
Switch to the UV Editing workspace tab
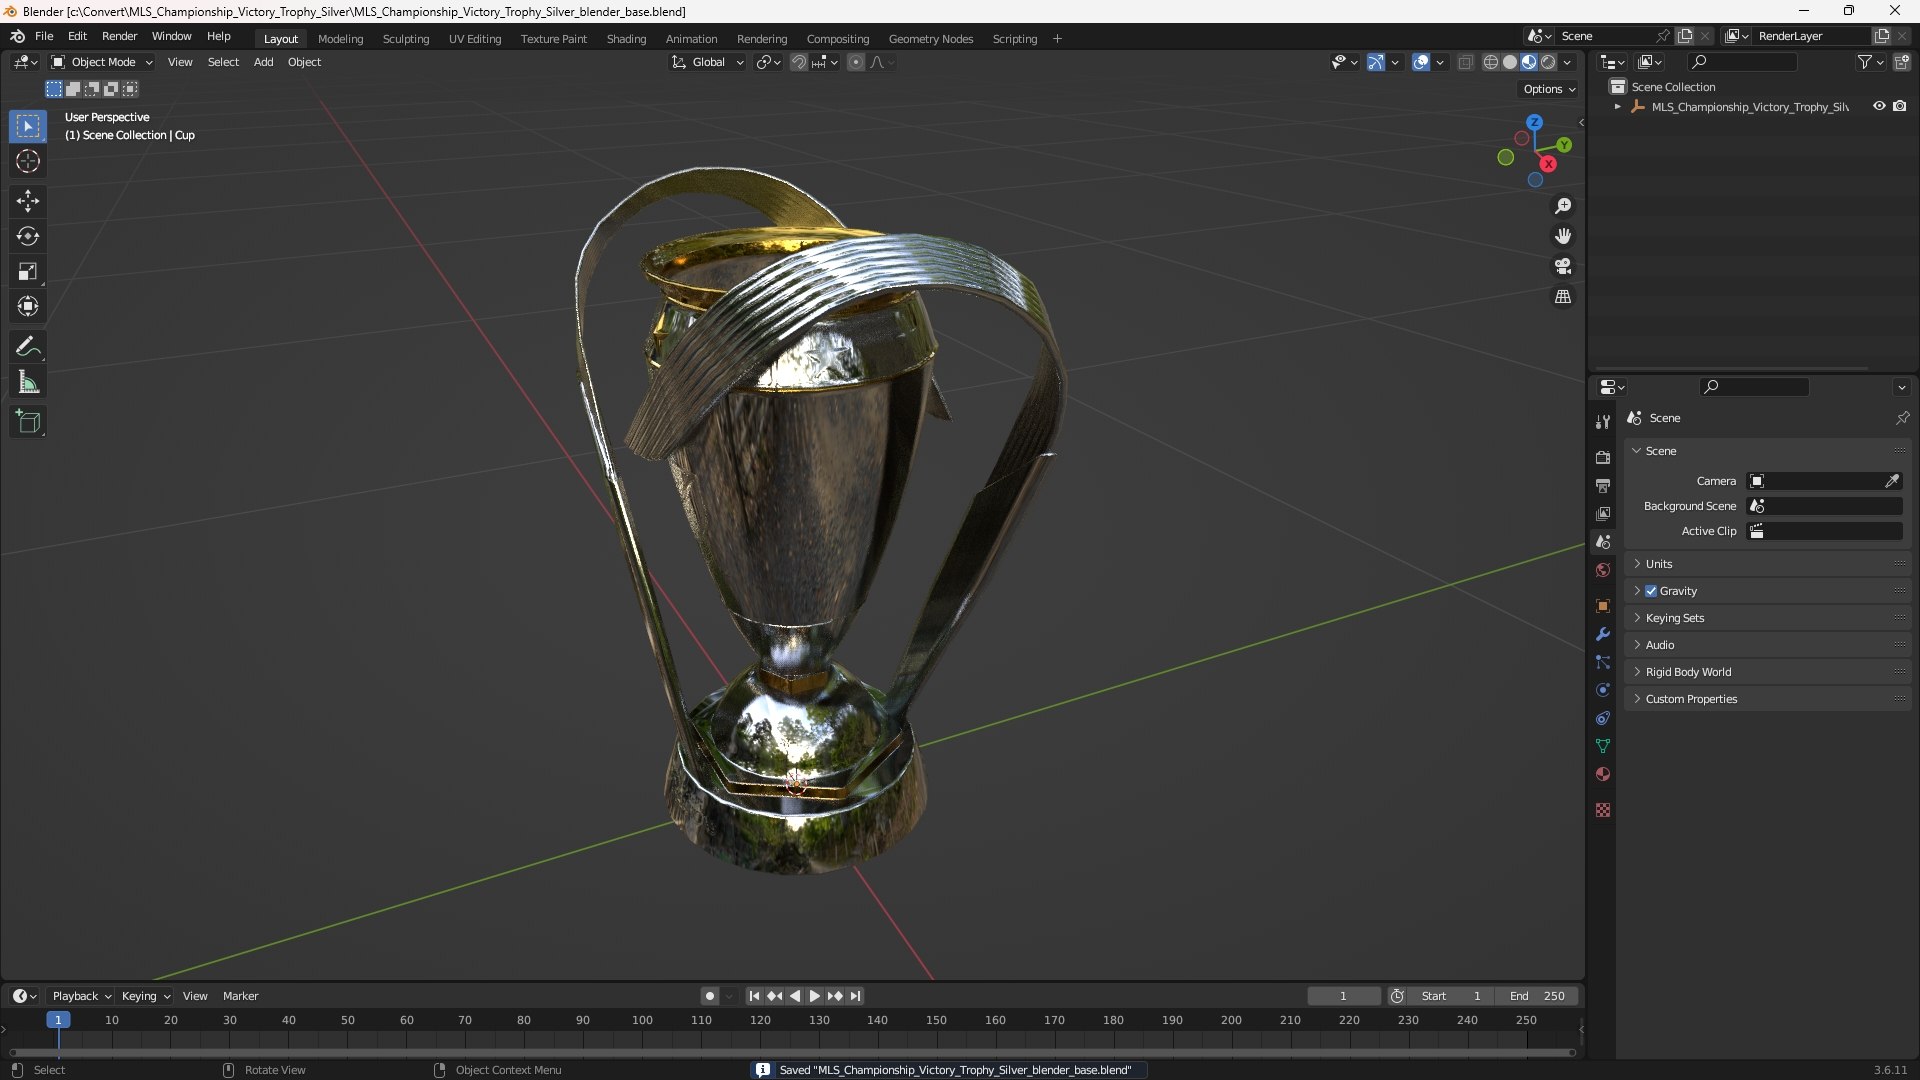(x=475, y=39)
